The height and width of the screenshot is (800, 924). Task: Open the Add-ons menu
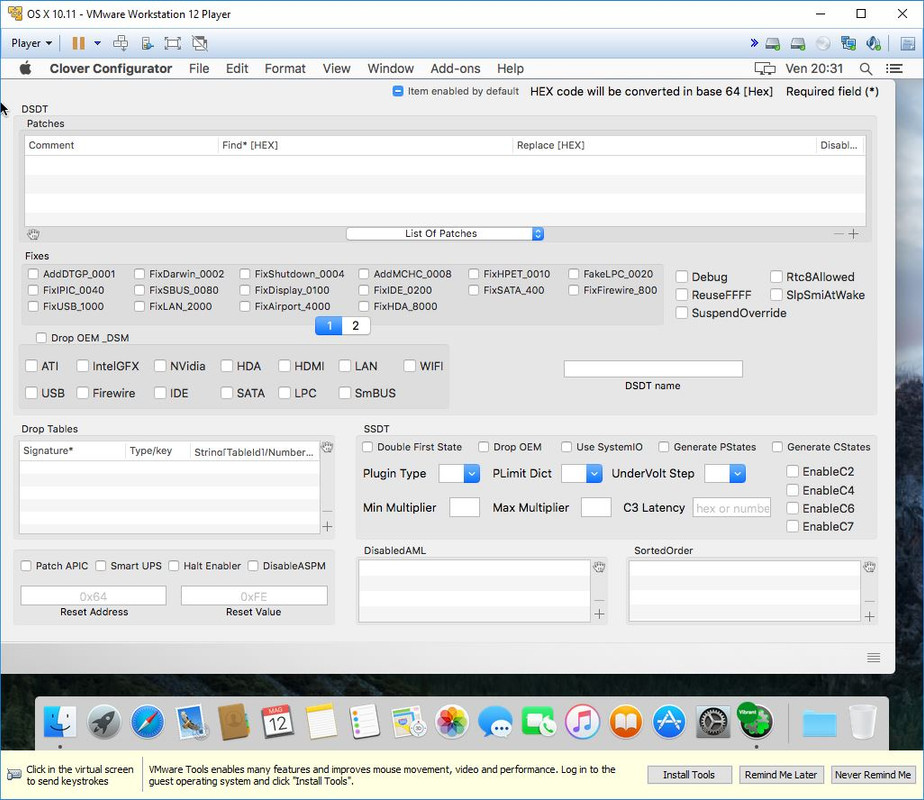[456, 68]
